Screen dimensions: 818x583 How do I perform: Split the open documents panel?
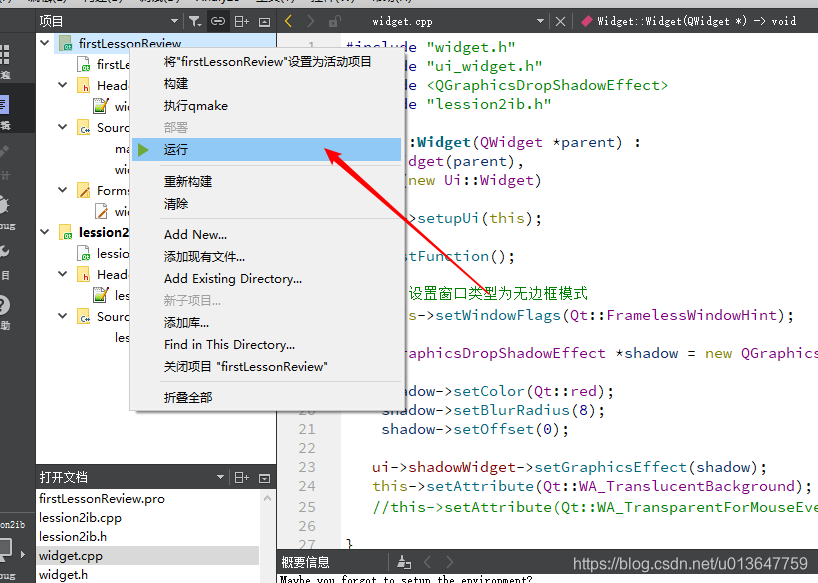coord(242,477)
